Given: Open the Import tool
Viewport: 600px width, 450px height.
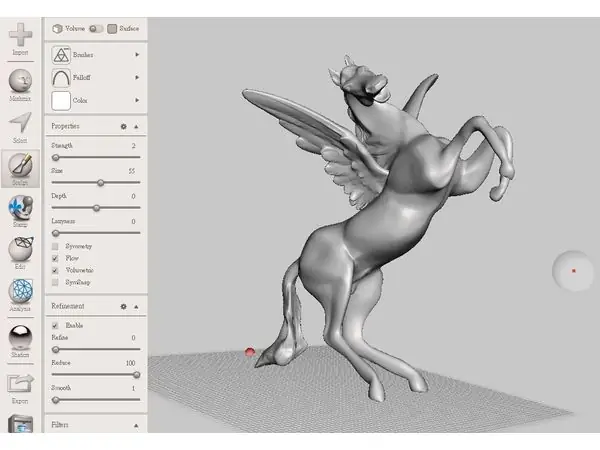Looking at the screenshot, I should point(20,39).
